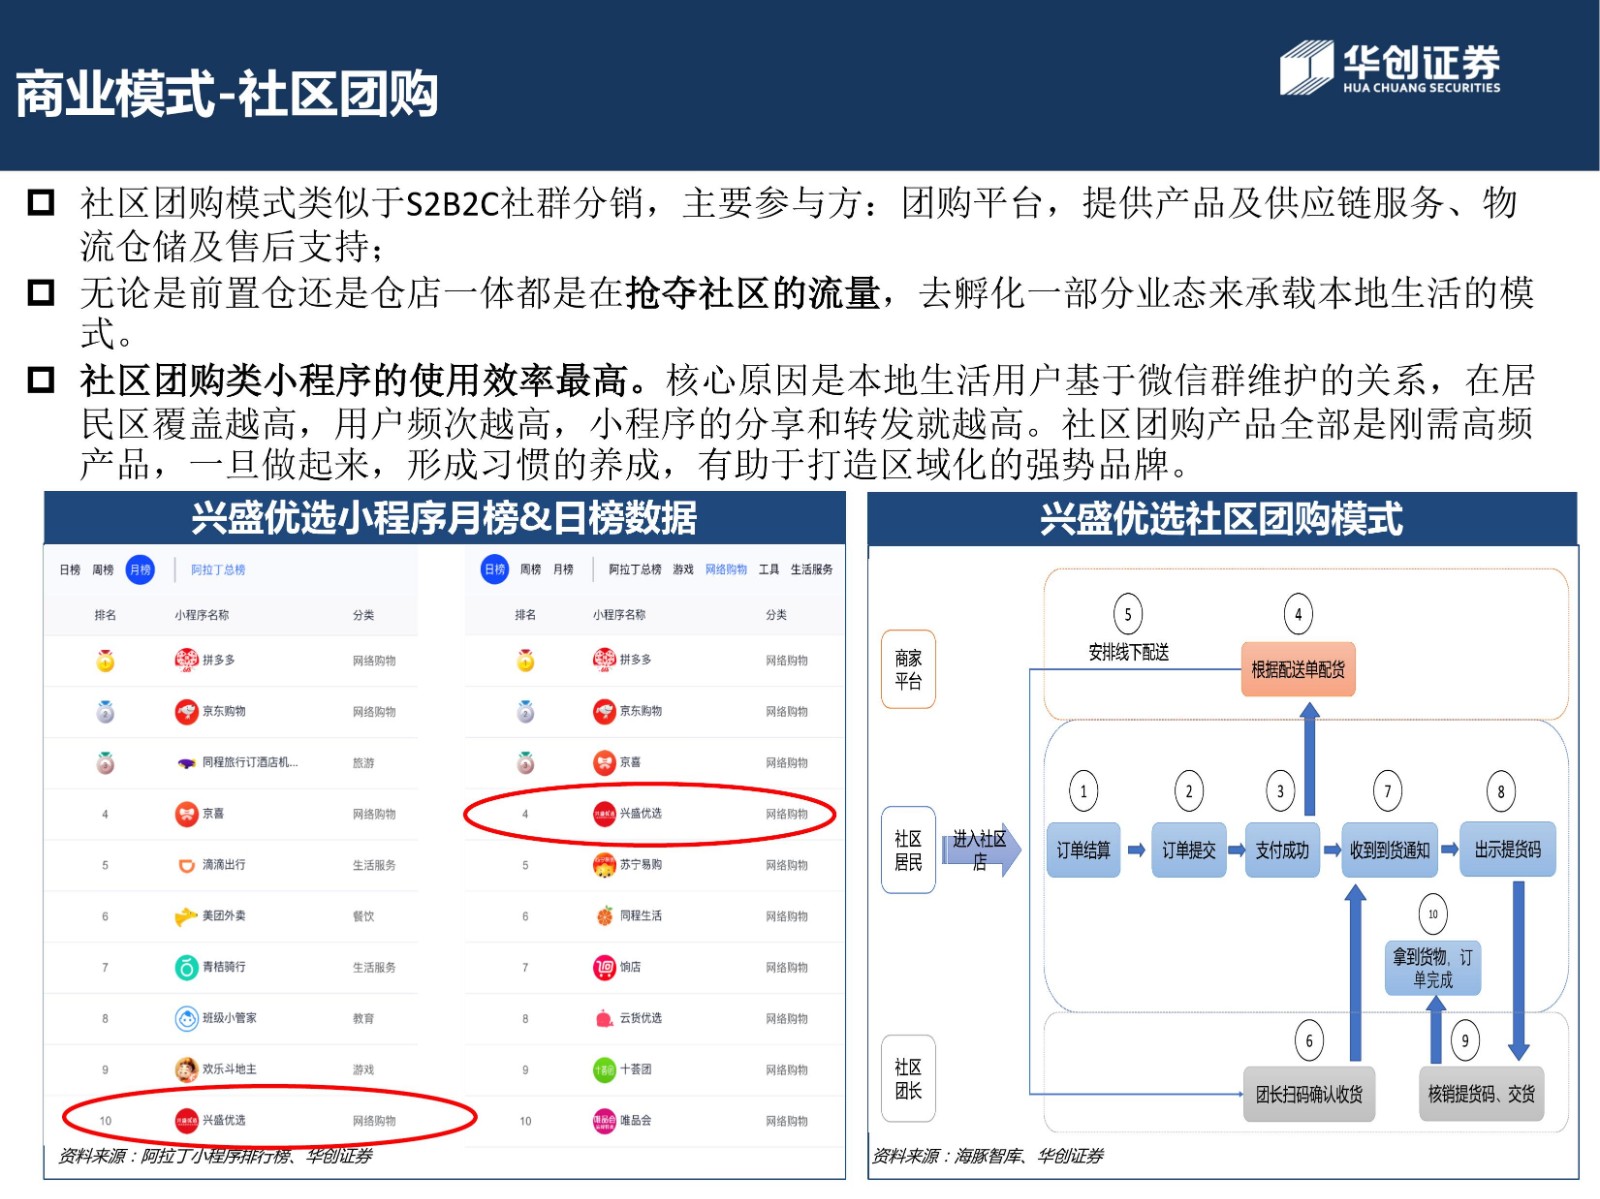This screenshot has height=1199, width=1600.
Task: Click the 同程生活 mini-program icon
Action: (x=604, y=916)
